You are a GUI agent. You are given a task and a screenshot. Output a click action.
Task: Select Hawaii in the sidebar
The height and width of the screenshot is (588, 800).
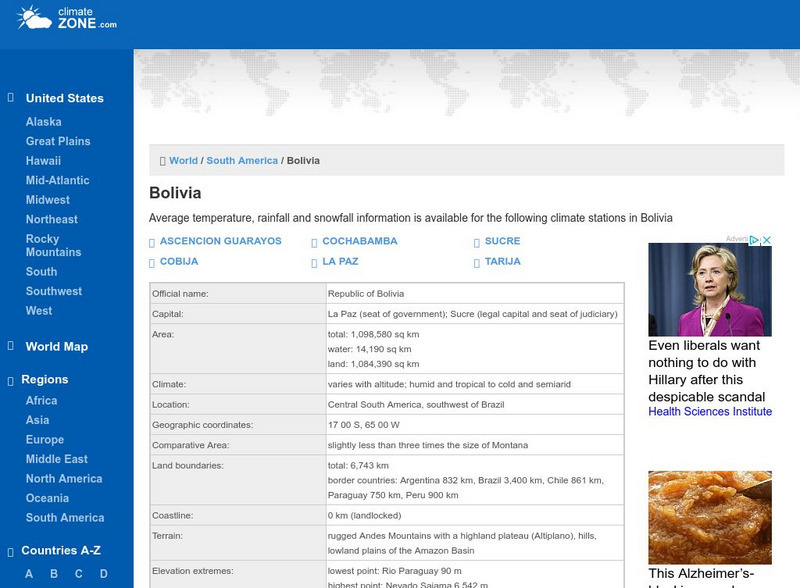(43, 160)
